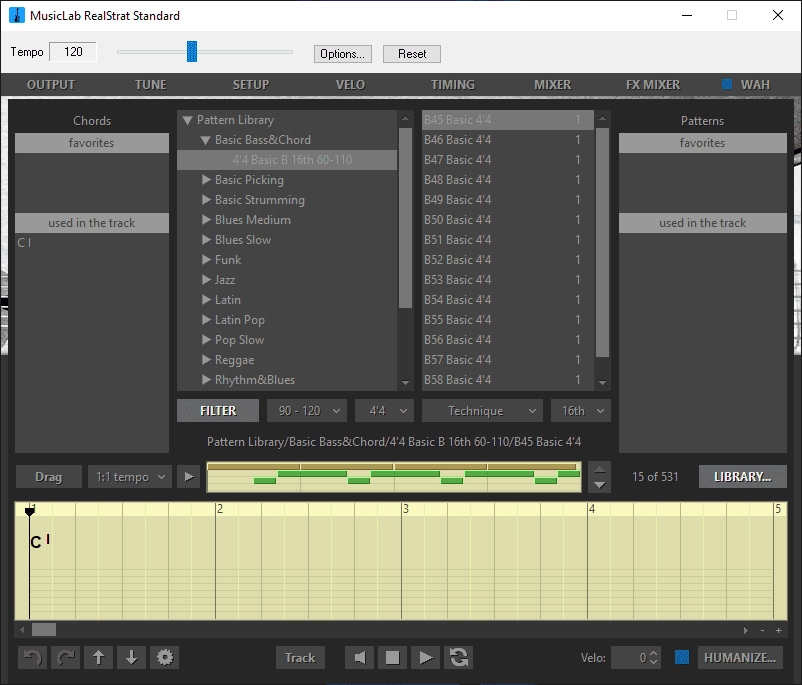Screen dimensions: 802x685
Task: Expand the Basic Picking folder
Action: tap(206, 180)
